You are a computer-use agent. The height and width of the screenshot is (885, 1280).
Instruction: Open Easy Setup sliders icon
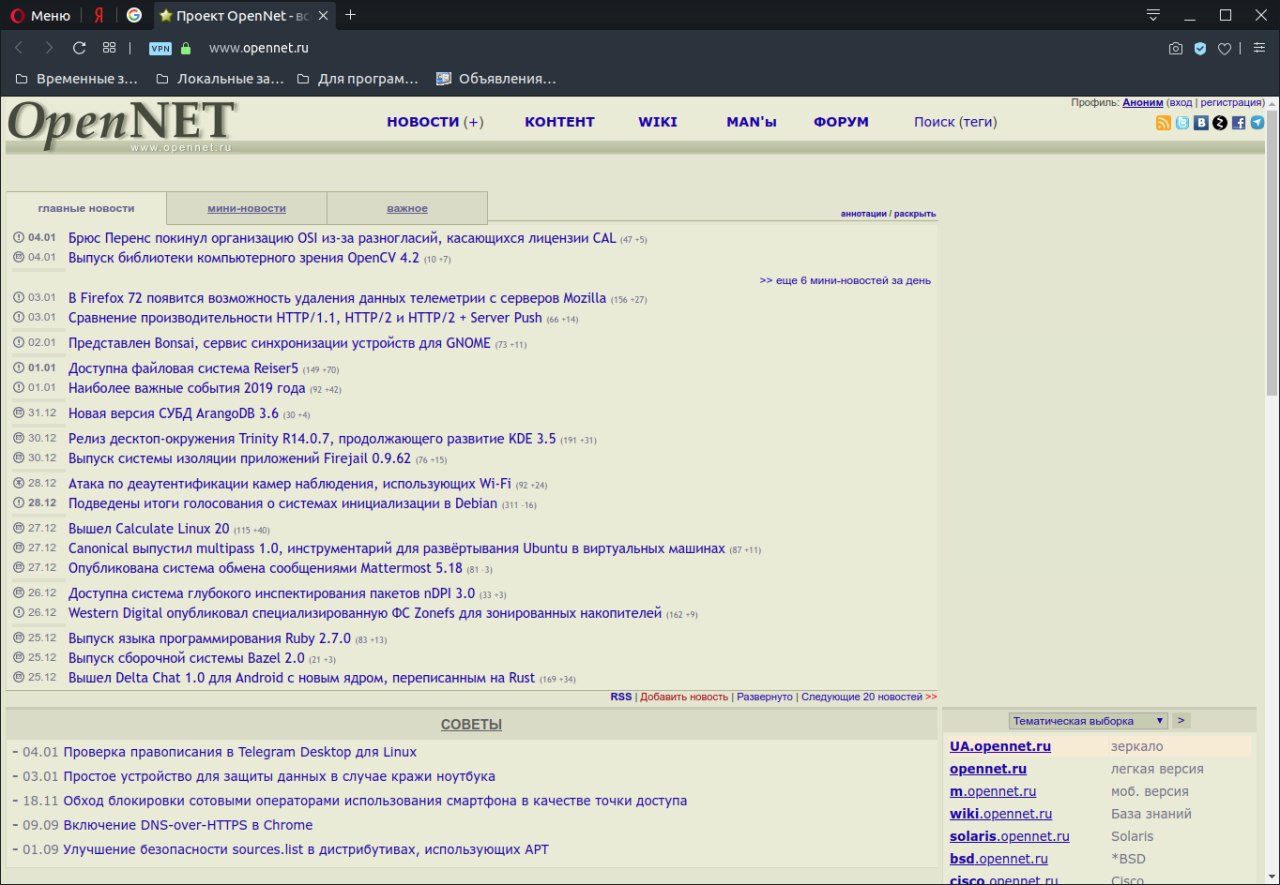coord(1258,48)
